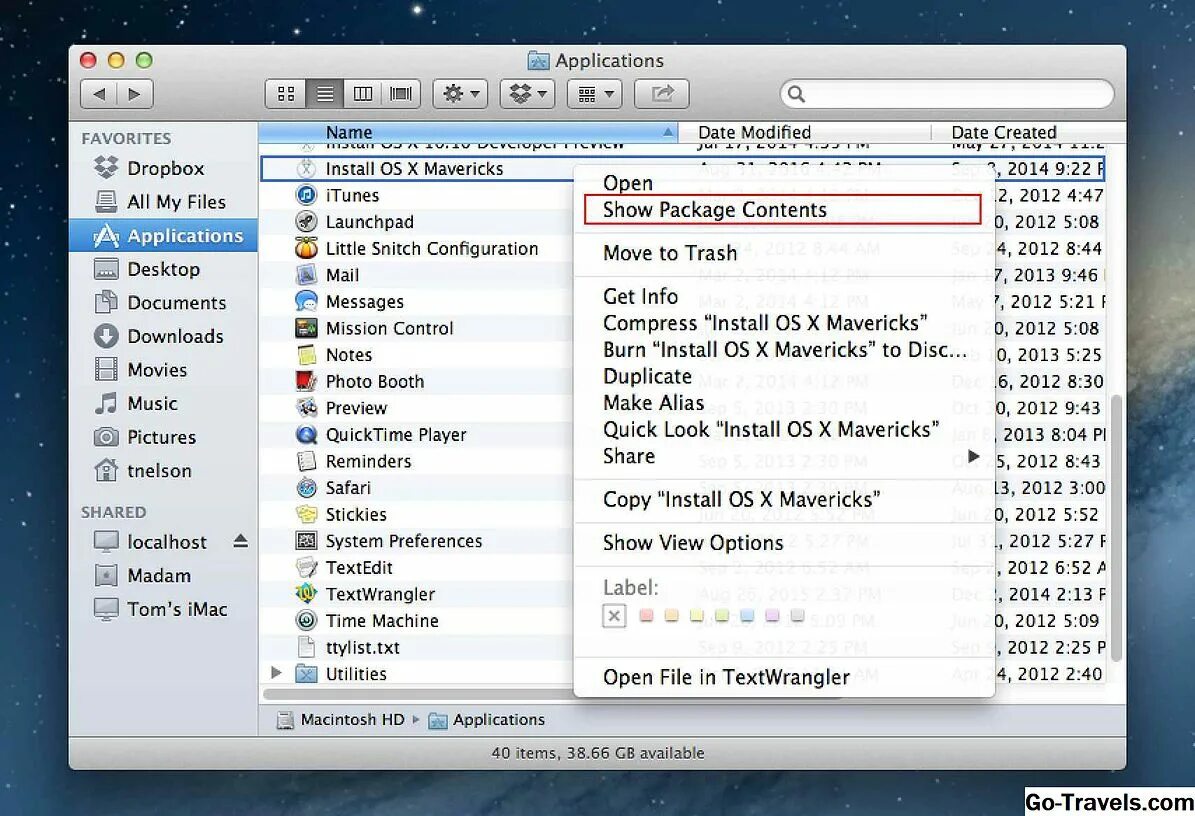Open the item arrangement dropdown

(x=594, y=94)
